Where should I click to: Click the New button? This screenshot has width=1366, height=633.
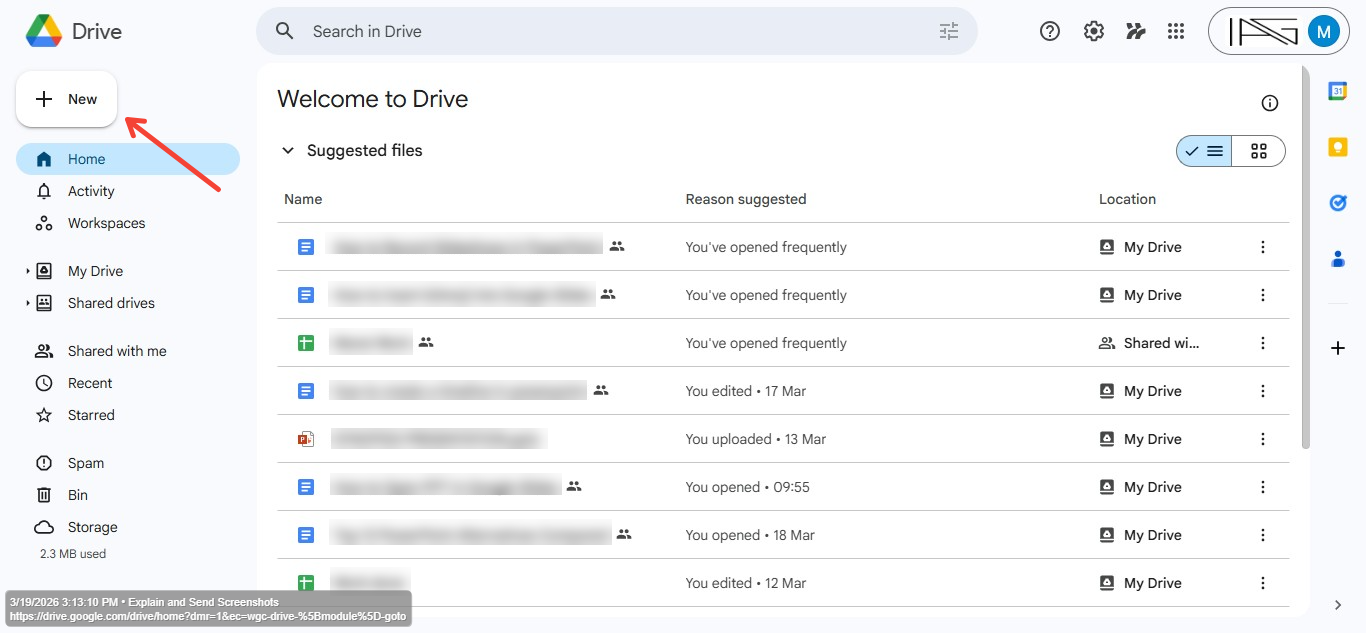[x=67, y=99]
